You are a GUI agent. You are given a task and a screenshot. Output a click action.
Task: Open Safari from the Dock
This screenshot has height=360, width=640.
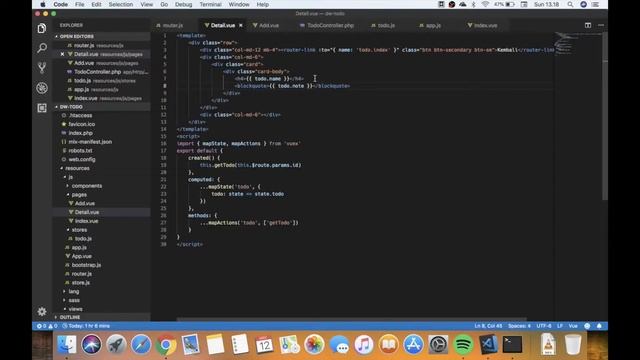point(141,345)
